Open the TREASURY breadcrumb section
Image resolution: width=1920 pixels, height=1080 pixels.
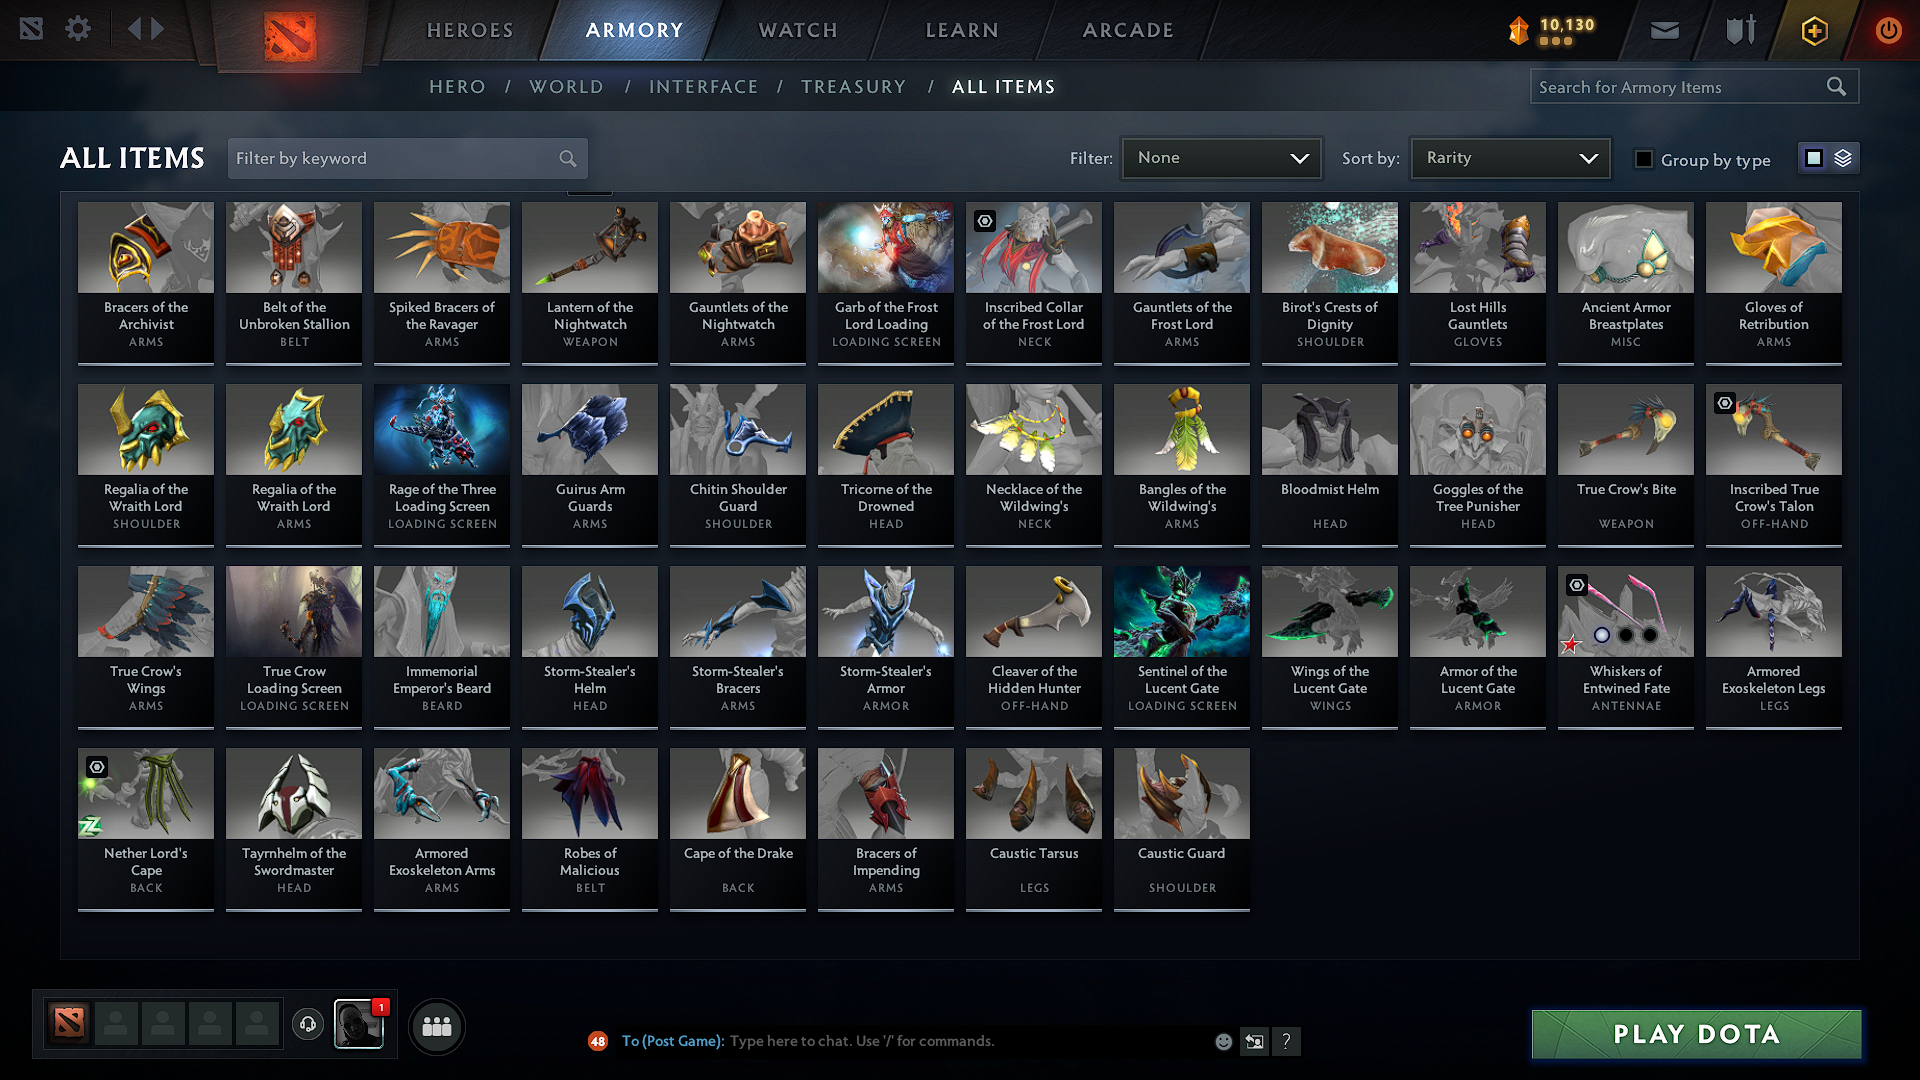coord(853,86)
